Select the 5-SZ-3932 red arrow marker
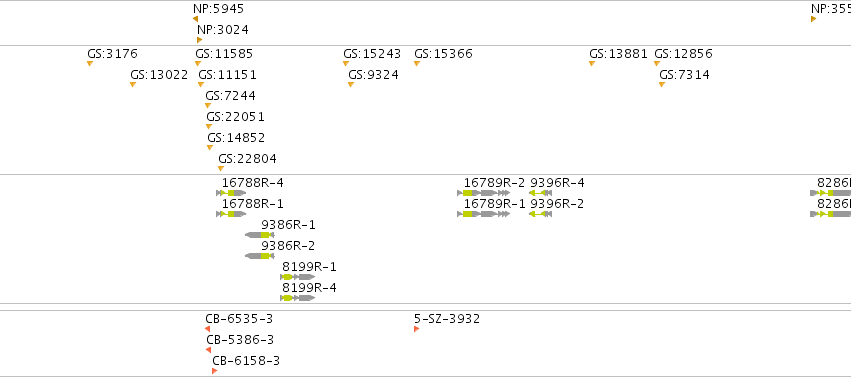851x377 pixels. click(416, 329)
